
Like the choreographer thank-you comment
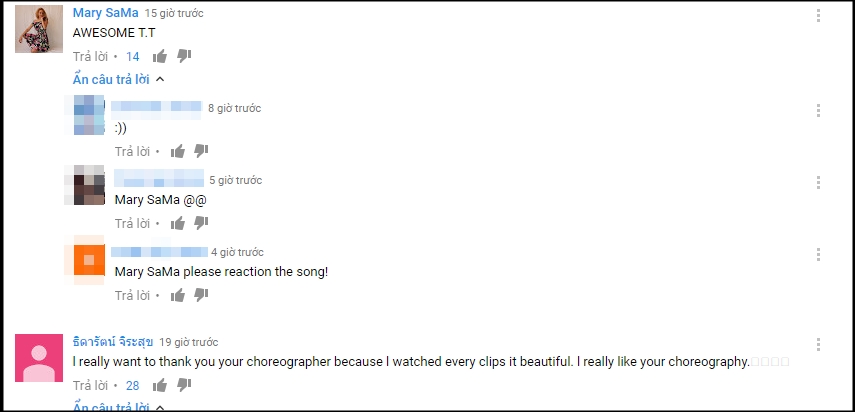(160, 385)
